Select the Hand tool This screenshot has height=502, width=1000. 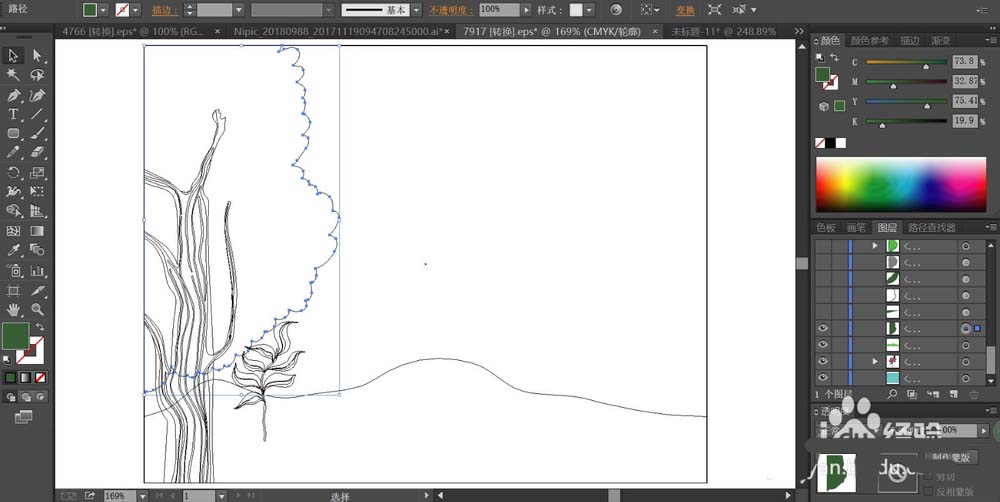tap(12, 310)
